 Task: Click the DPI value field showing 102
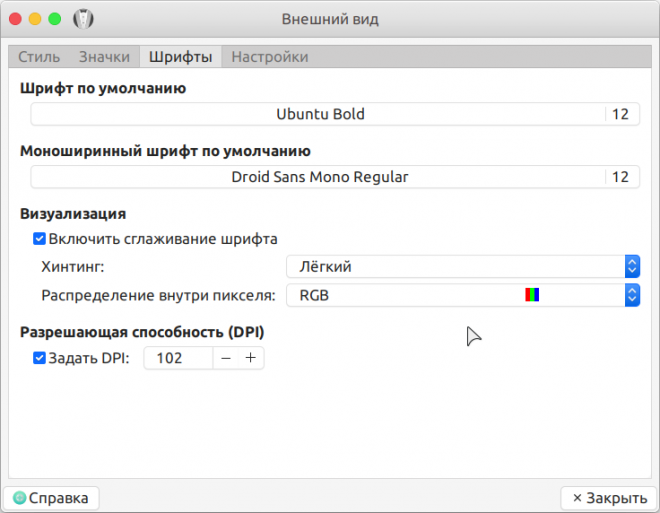click(x=178, y=358)
